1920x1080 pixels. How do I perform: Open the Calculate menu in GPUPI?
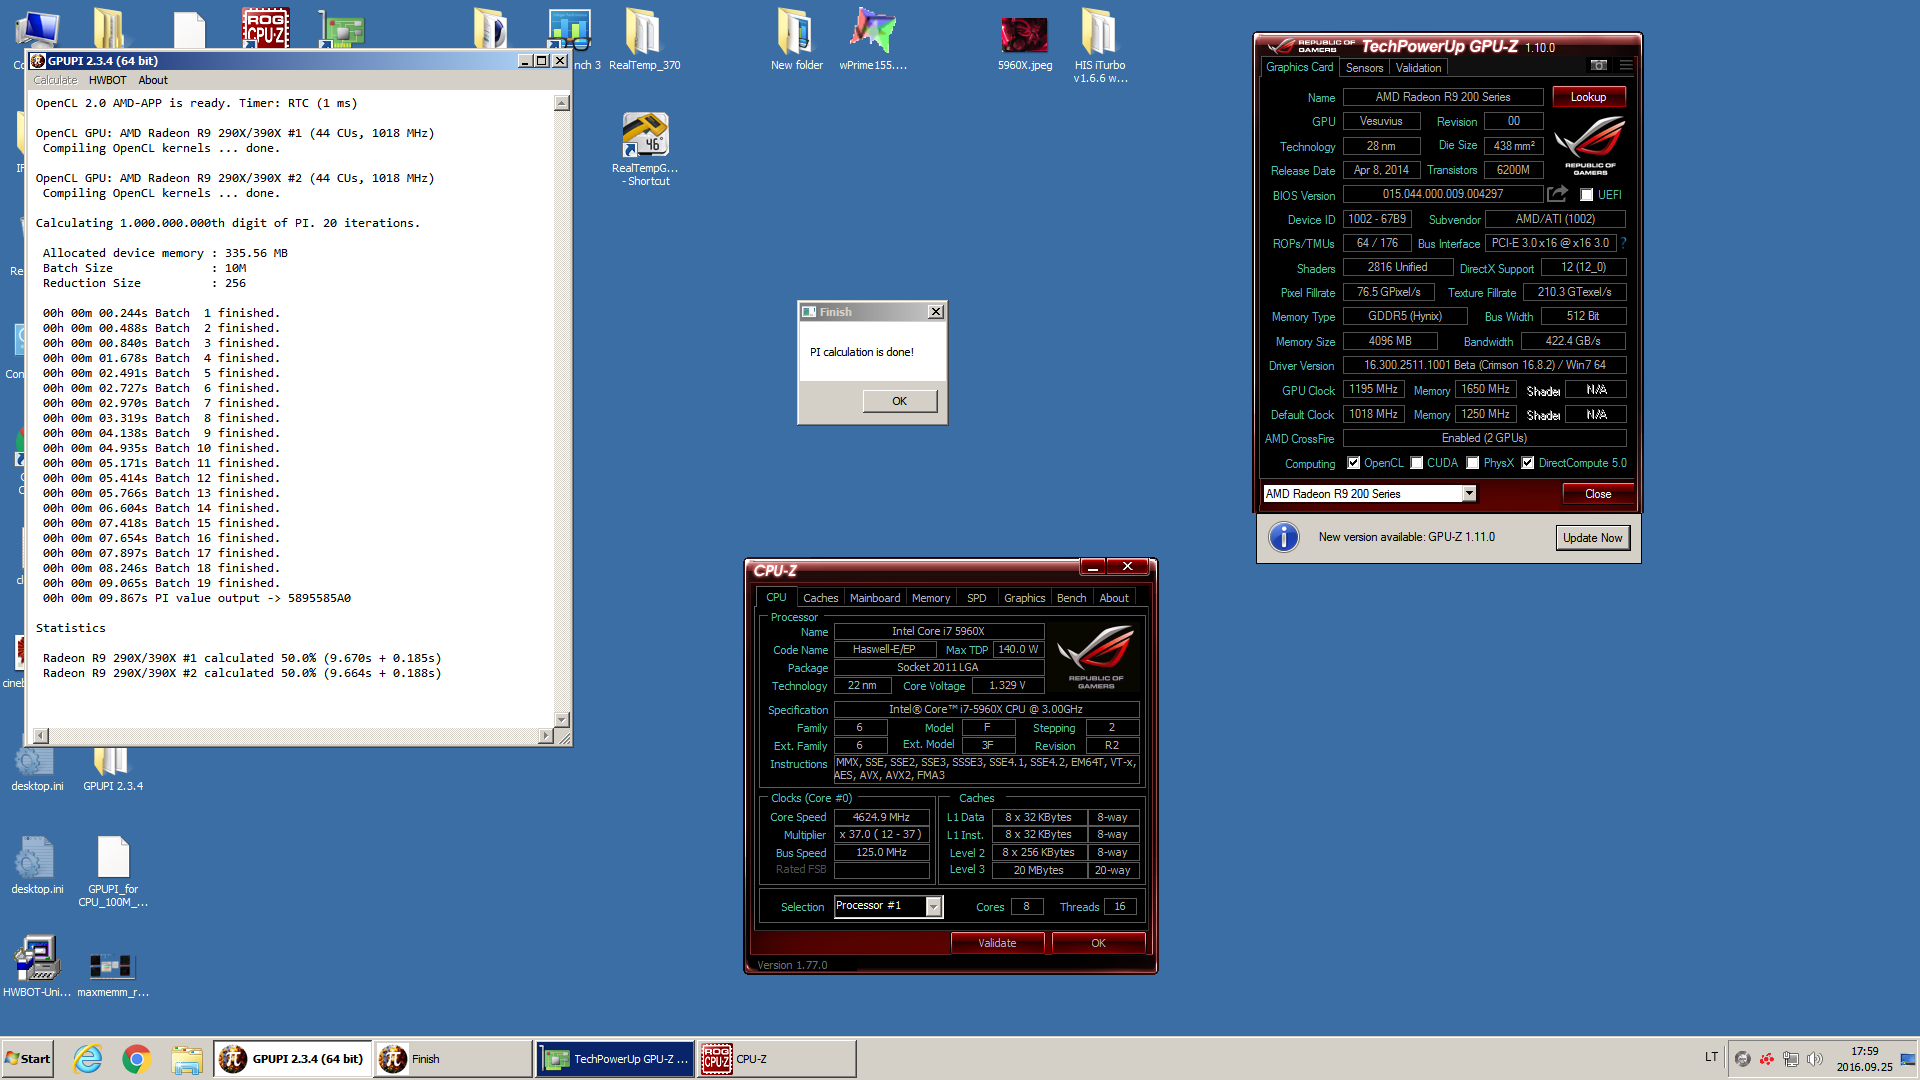(x=55, y=80)
